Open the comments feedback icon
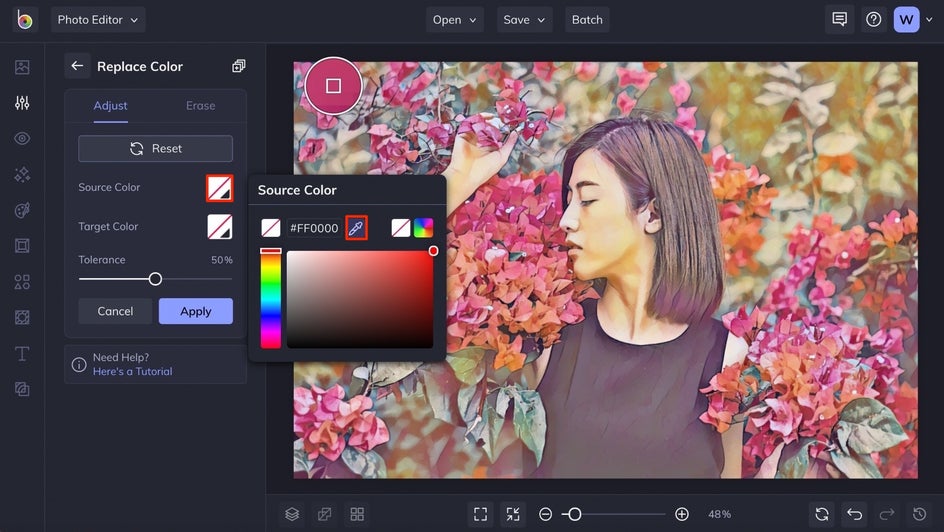This screenshot has width=944, height=532. [x=839, y=19]
